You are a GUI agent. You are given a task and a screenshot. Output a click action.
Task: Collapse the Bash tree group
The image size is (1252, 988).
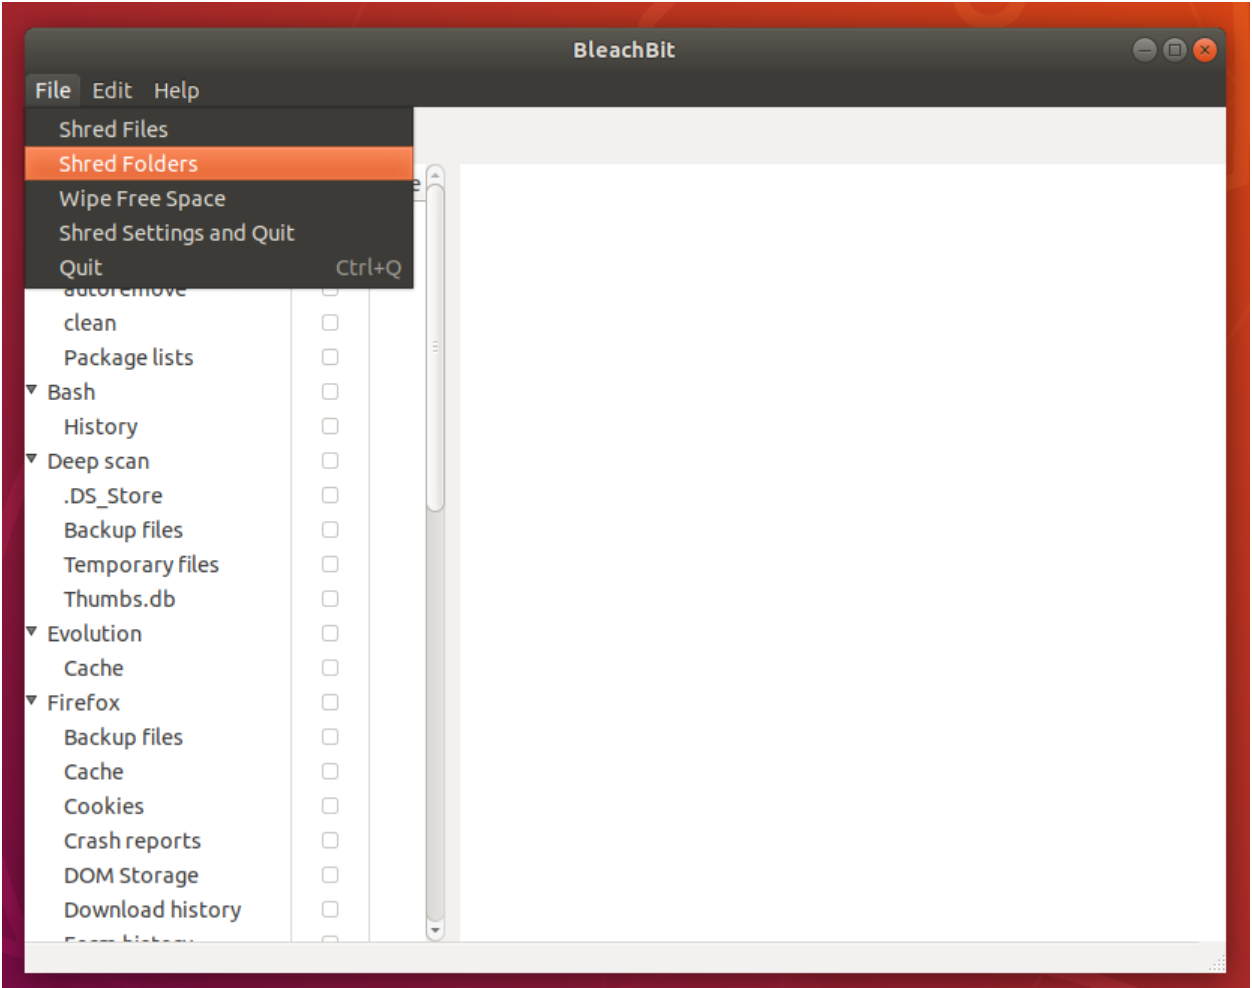[x=32, y=390]
